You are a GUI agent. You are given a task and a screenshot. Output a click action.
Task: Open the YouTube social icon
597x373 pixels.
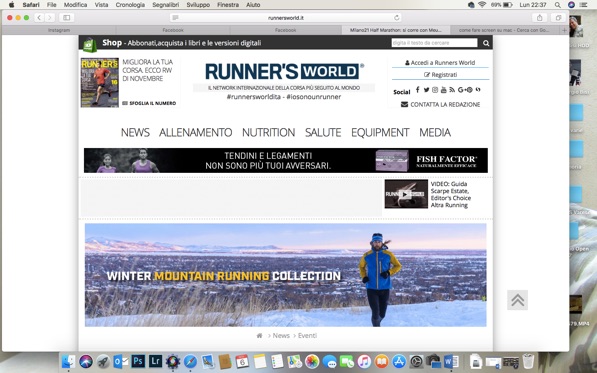tap(444, 90)
